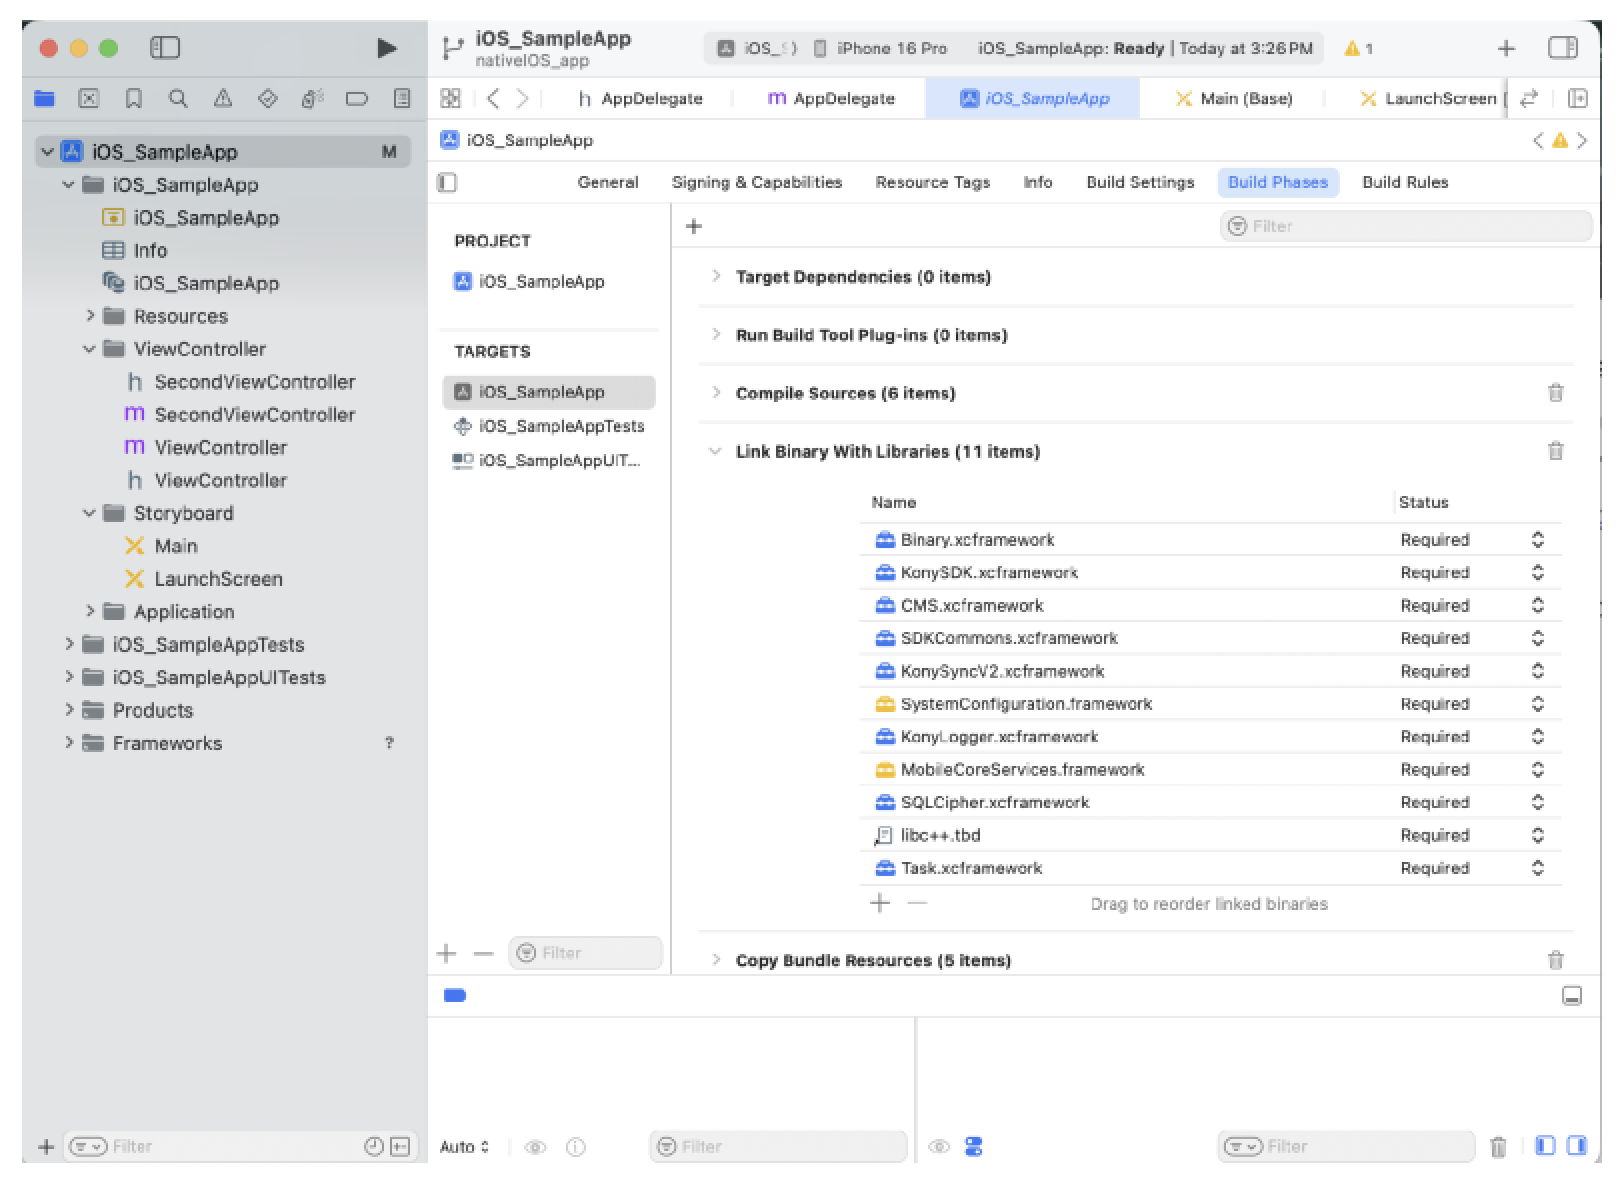Screen dimensions: 1618x1184
Task: Click the editor refresh arrows icon
Action: coord(1528,98)
